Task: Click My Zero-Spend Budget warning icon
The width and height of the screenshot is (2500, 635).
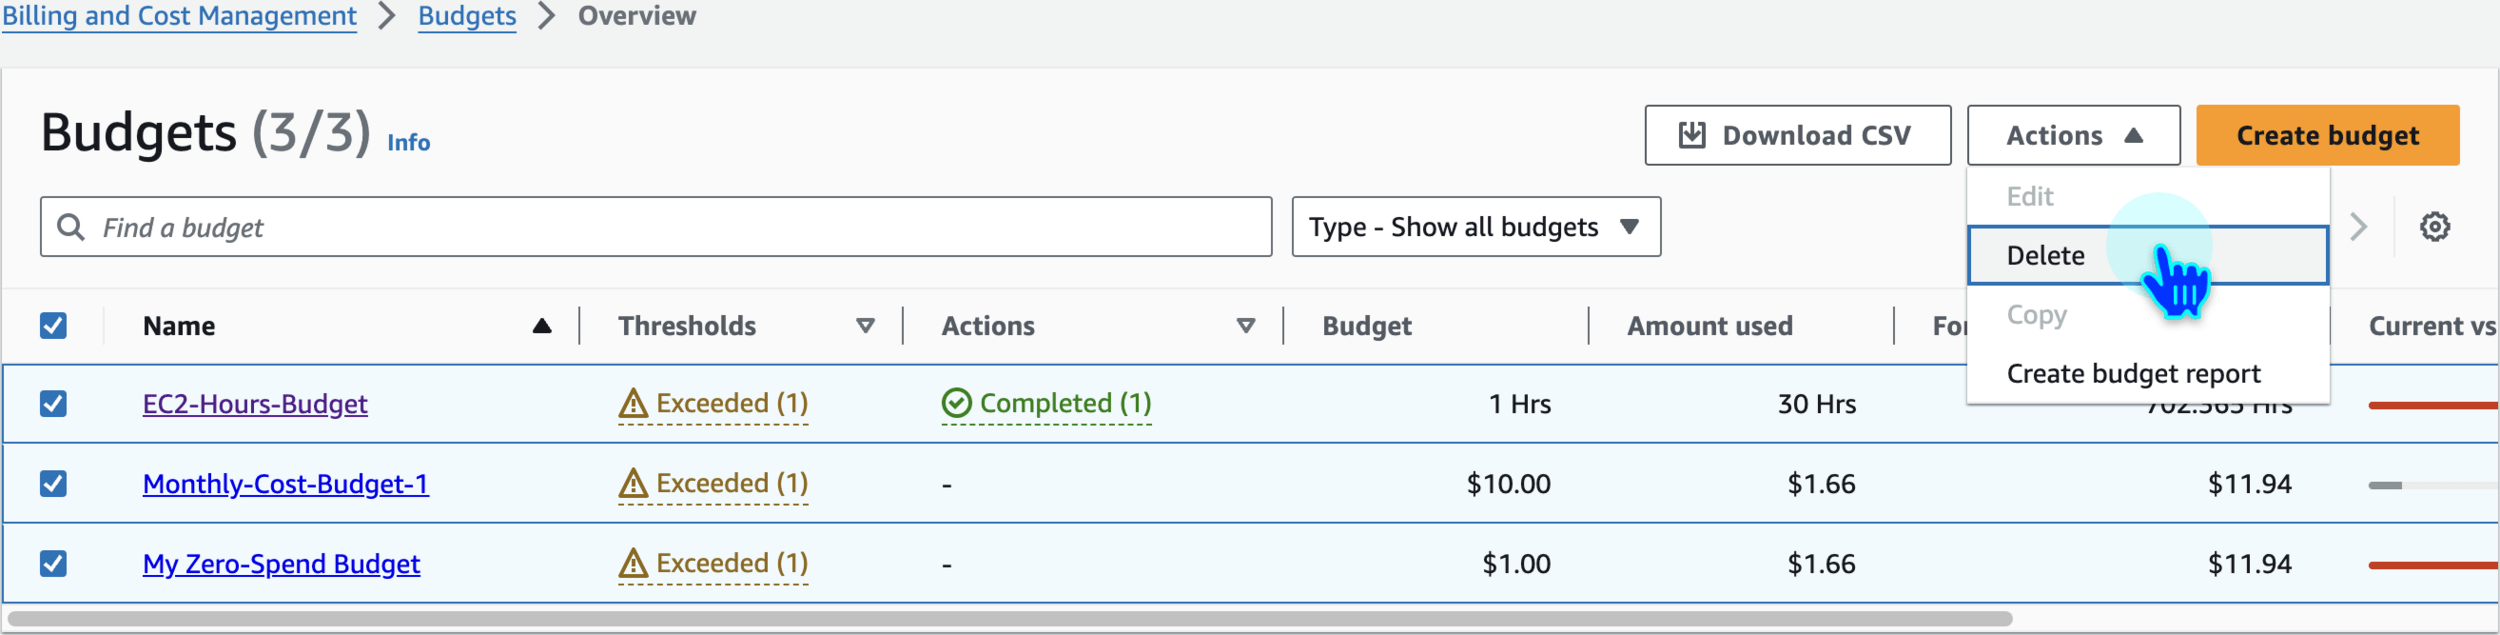Action: pos(633,563)
